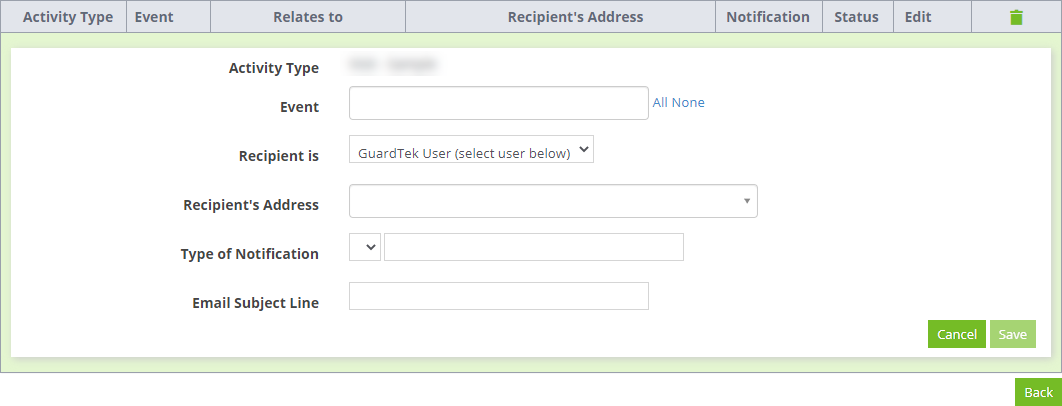Image resolution: width=1062 pixels, height=406 pixels.
Task: Click the Event column header
Action: (154, 17)
